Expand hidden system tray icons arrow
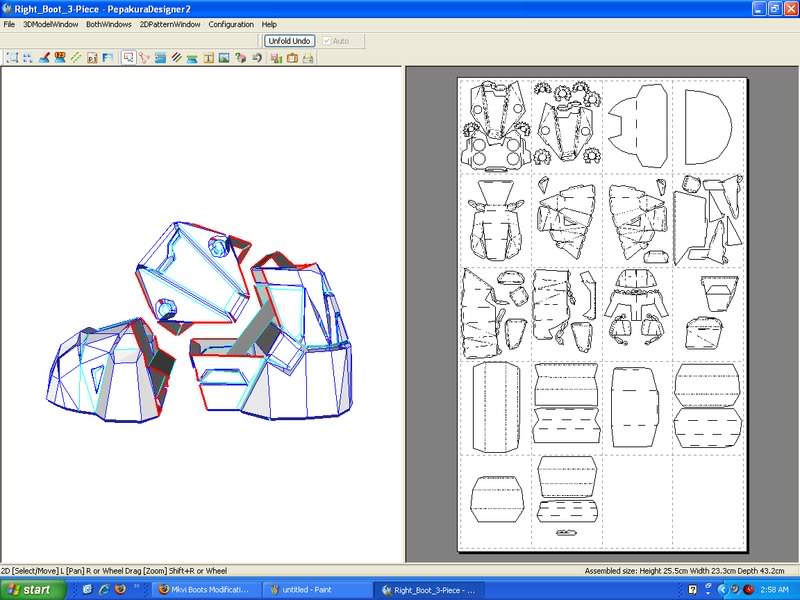The image size is (800, 600). 722,590
